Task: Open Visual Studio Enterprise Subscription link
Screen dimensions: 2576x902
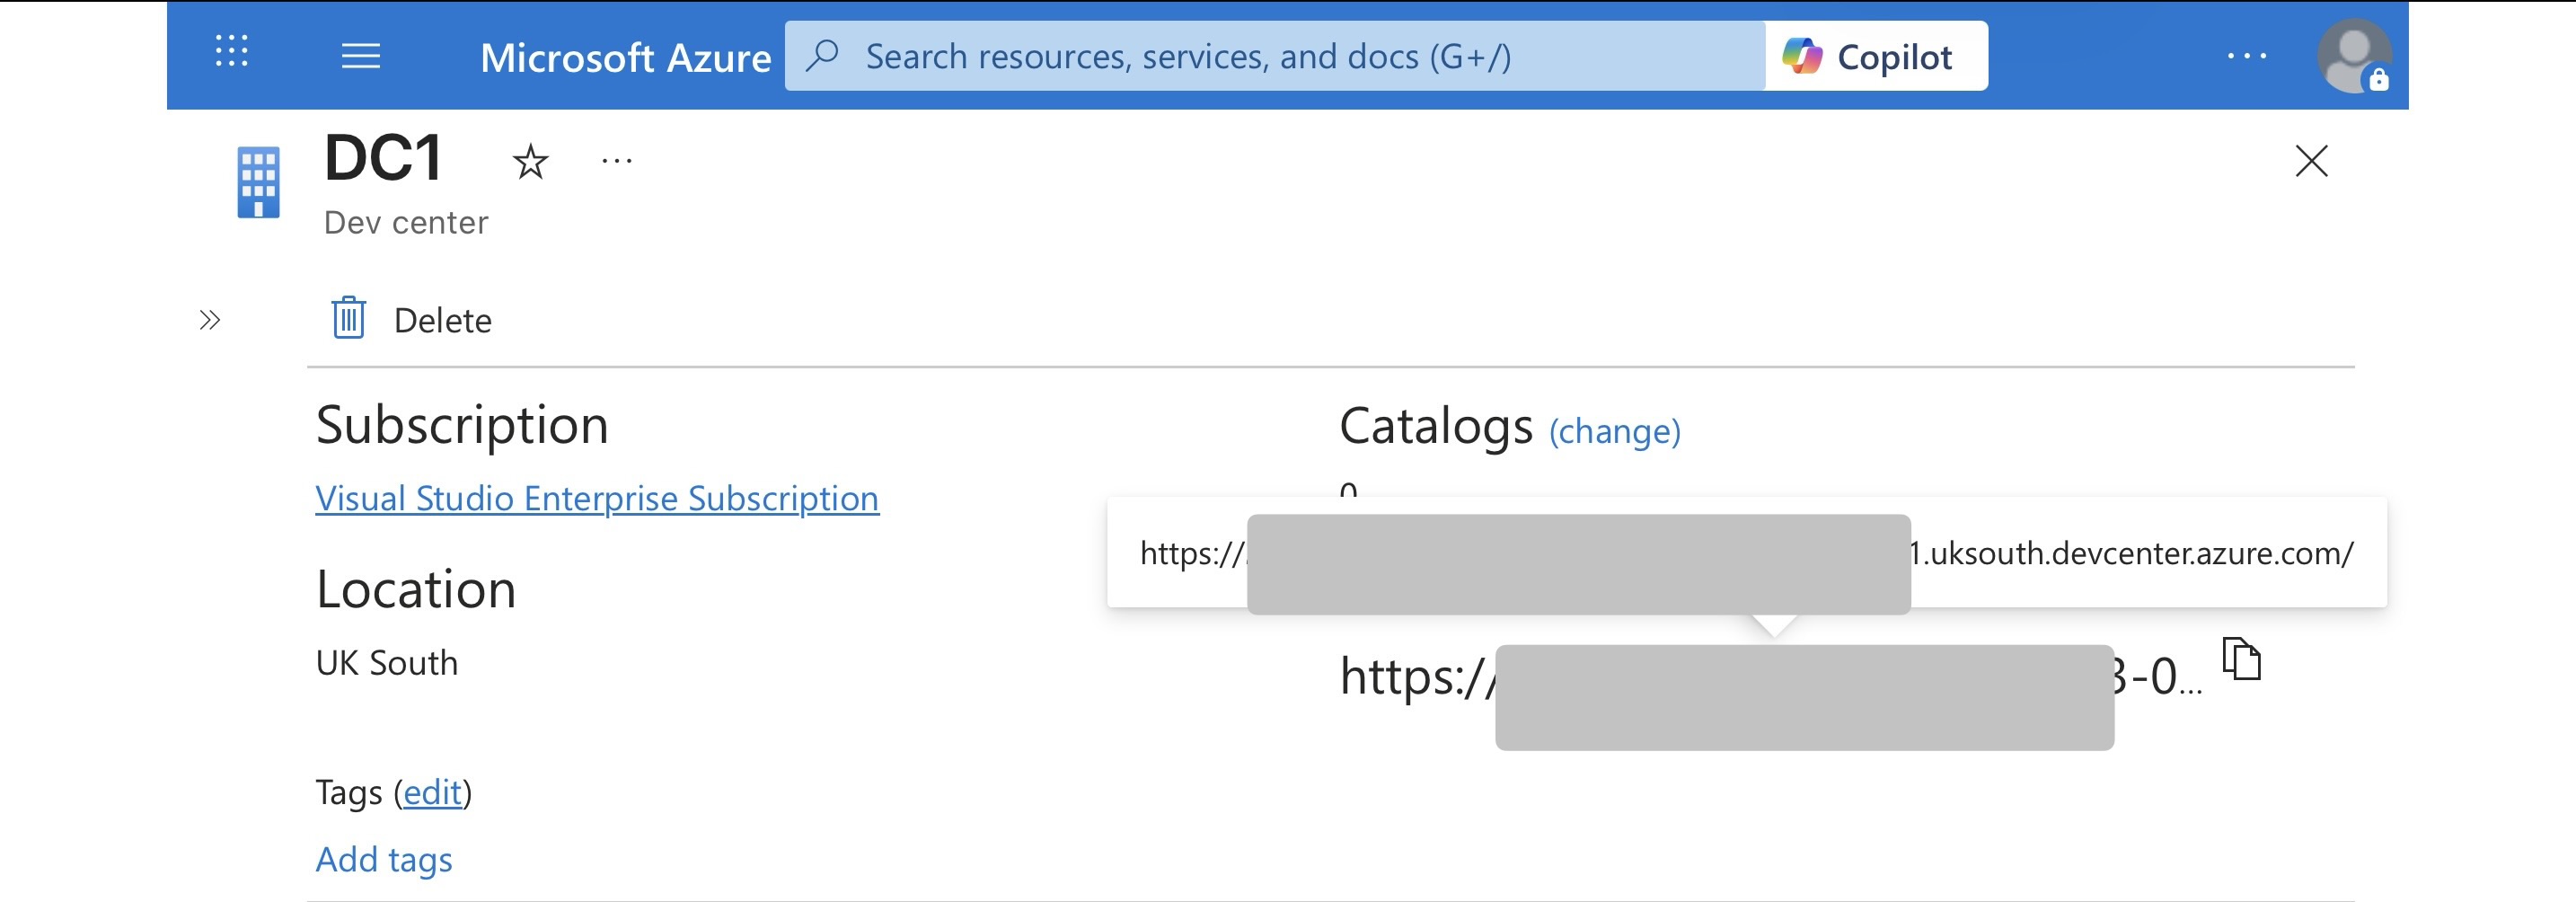Action: (x=597, y=498)
